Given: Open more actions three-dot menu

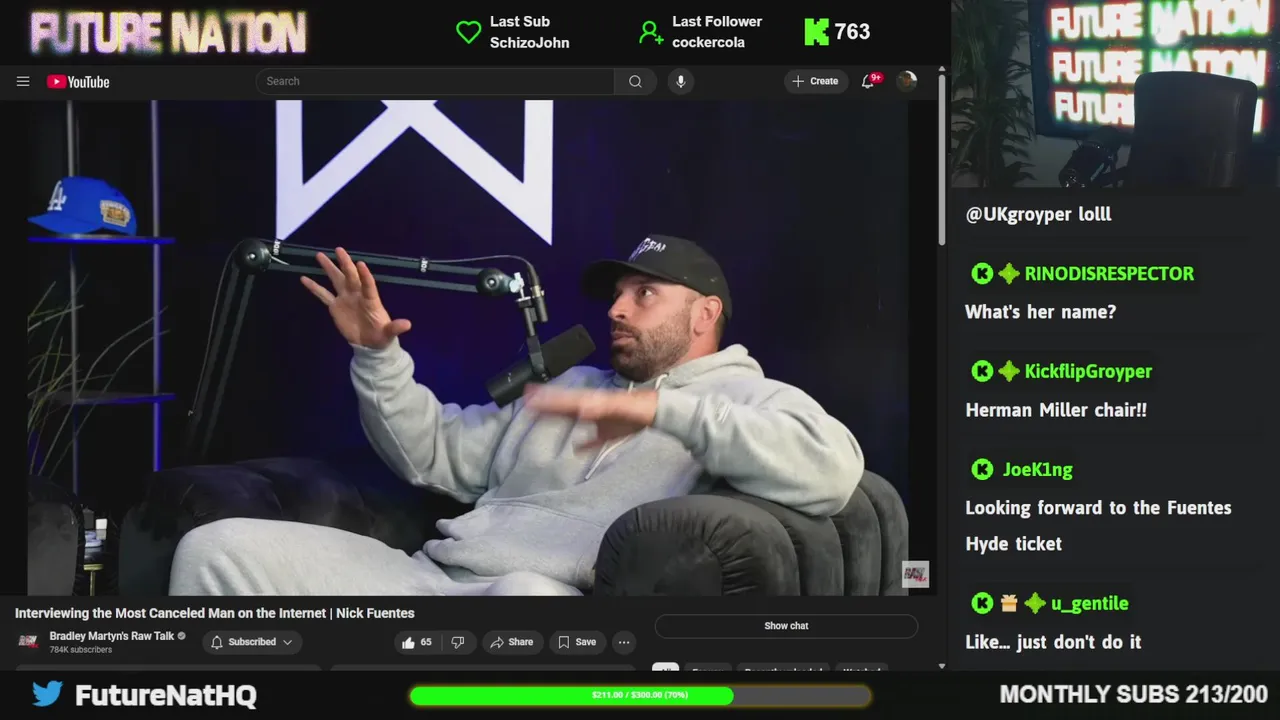Looking at the screenshot, I should tap(624, 642).
